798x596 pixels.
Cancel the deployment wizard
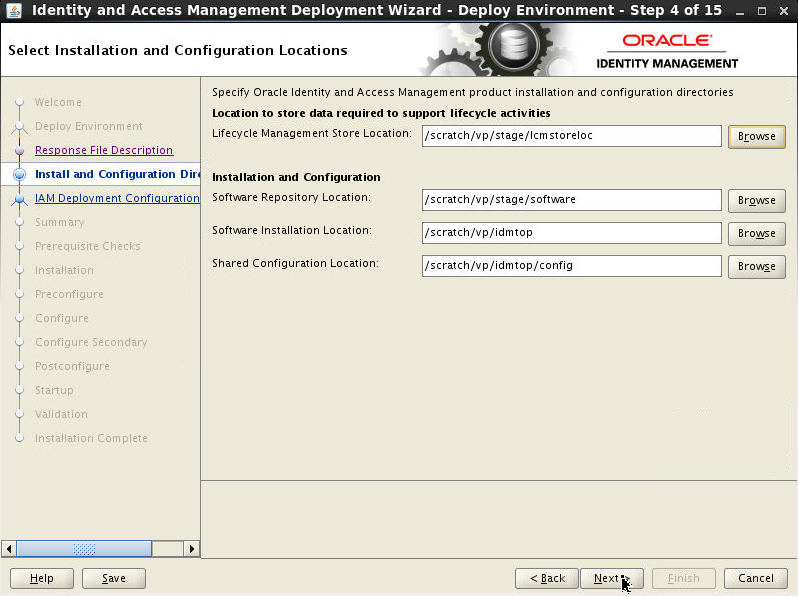[x=756, y=579]
